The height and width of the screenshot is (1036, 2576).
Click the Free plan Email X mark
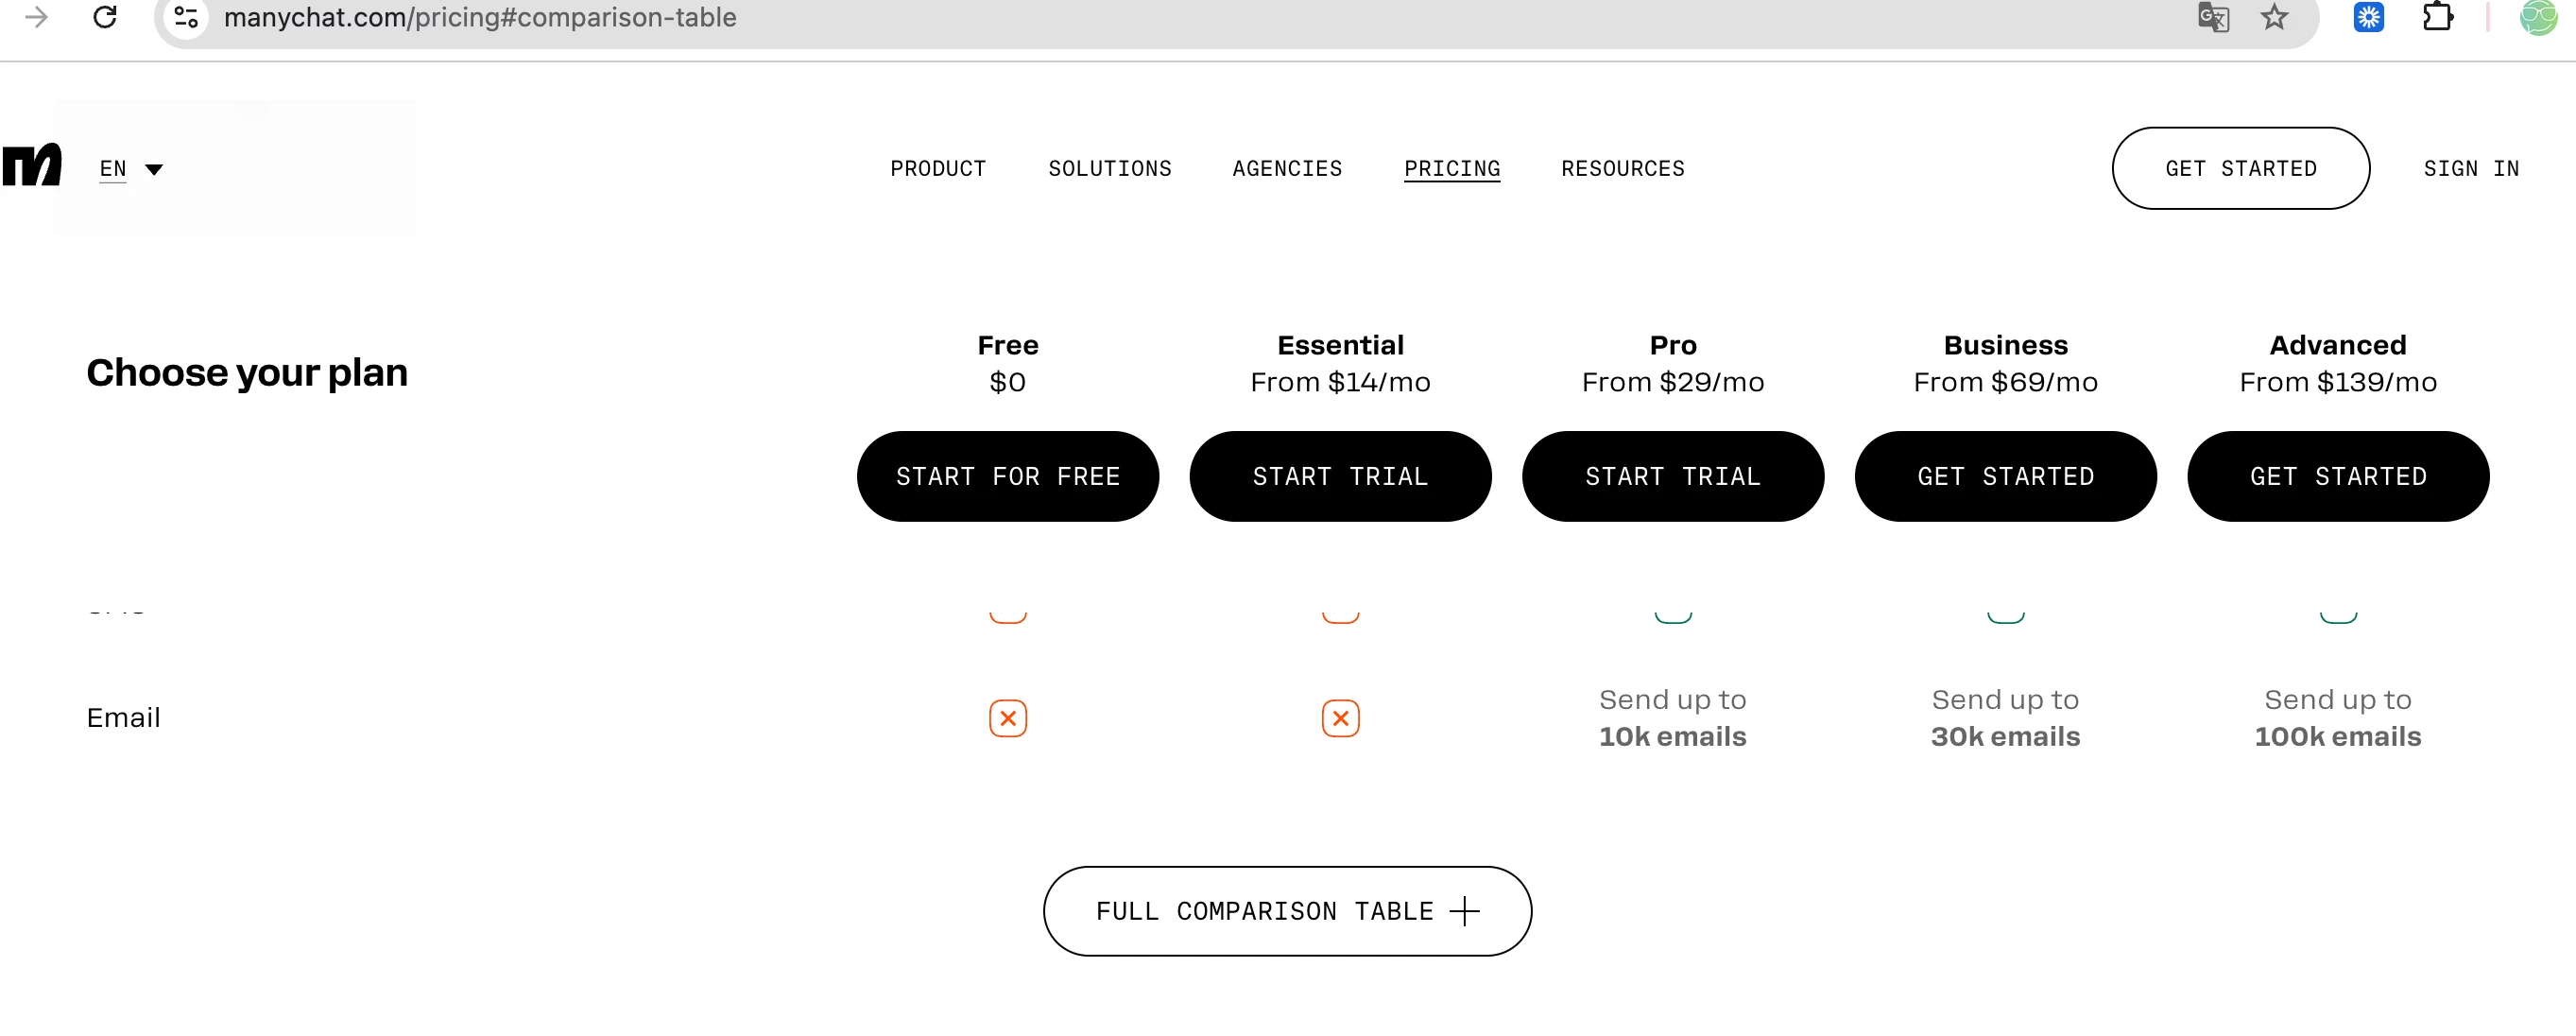pyautogui.click(x=1007, y=718)
